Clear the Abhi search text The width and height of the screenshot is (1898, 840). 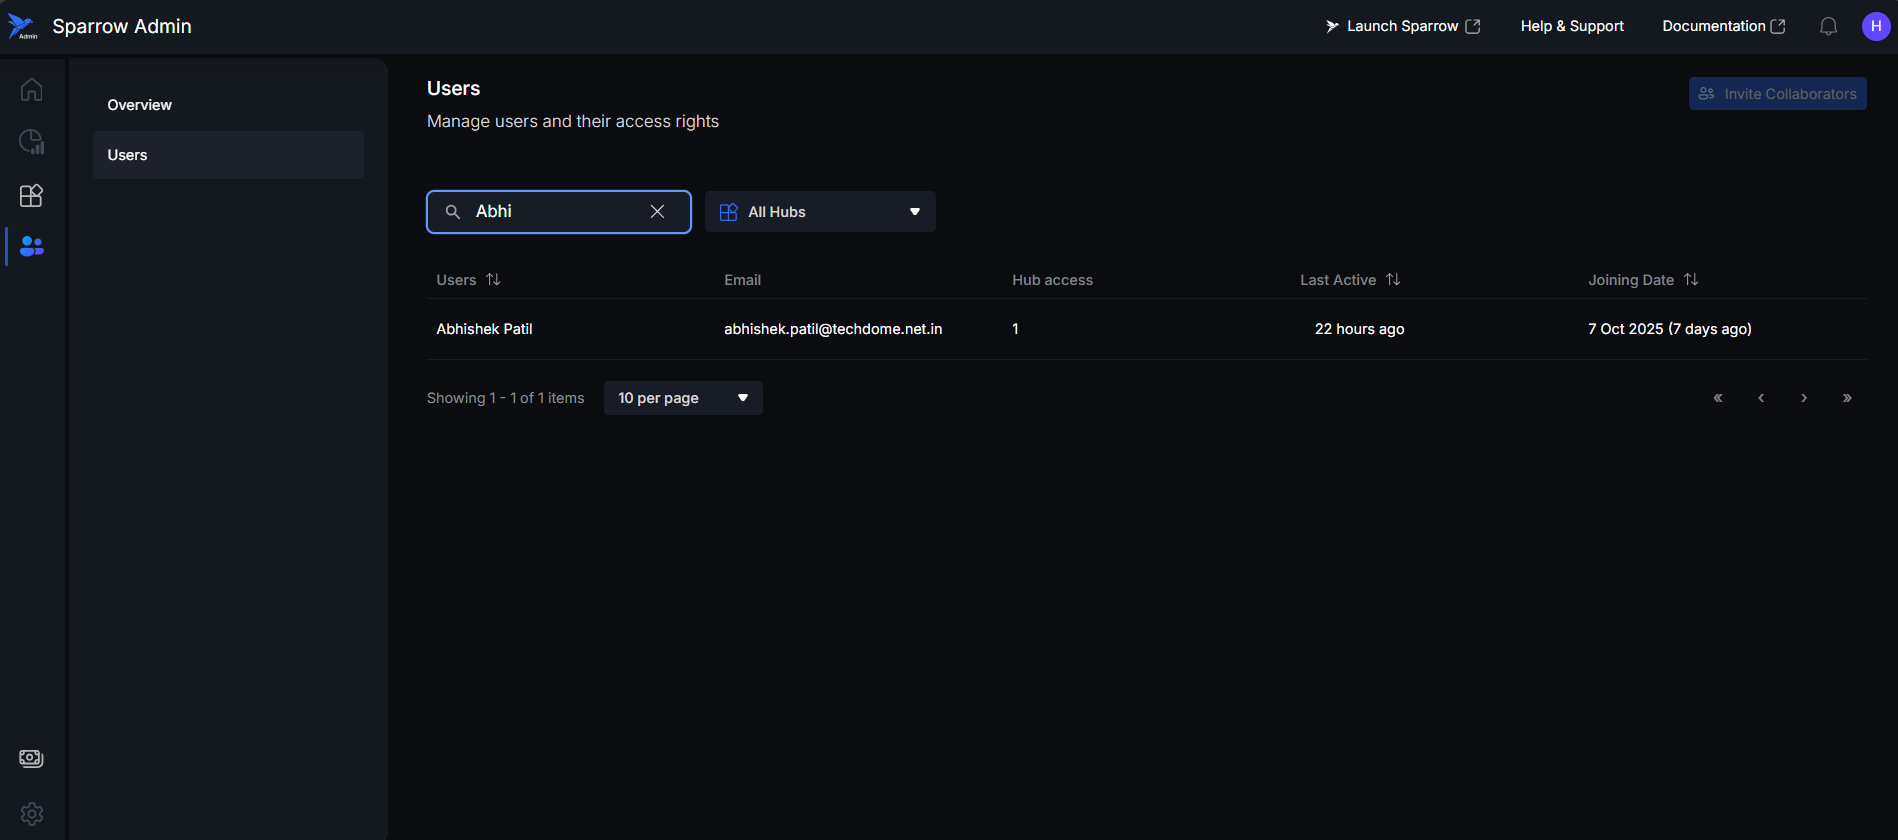tap(657, 212)
